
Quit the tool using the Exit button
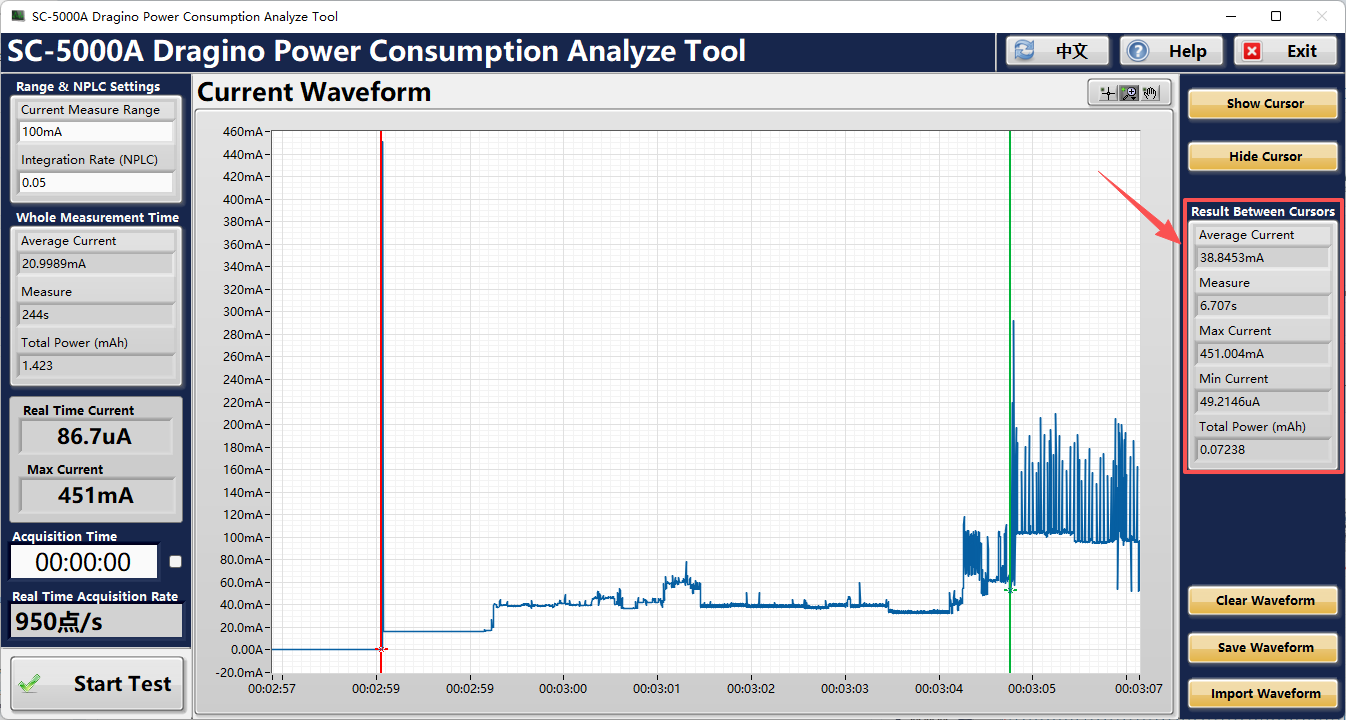point(1285,51)
